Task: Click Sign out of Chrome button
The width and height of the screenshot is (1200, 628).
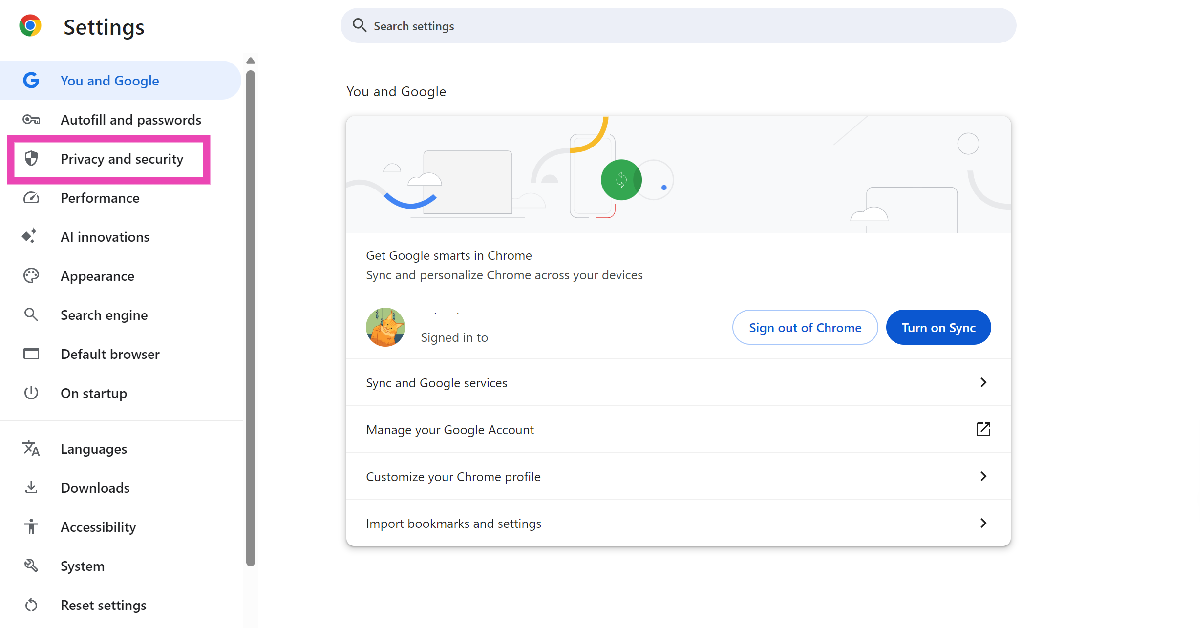Action: coord(805,328)
